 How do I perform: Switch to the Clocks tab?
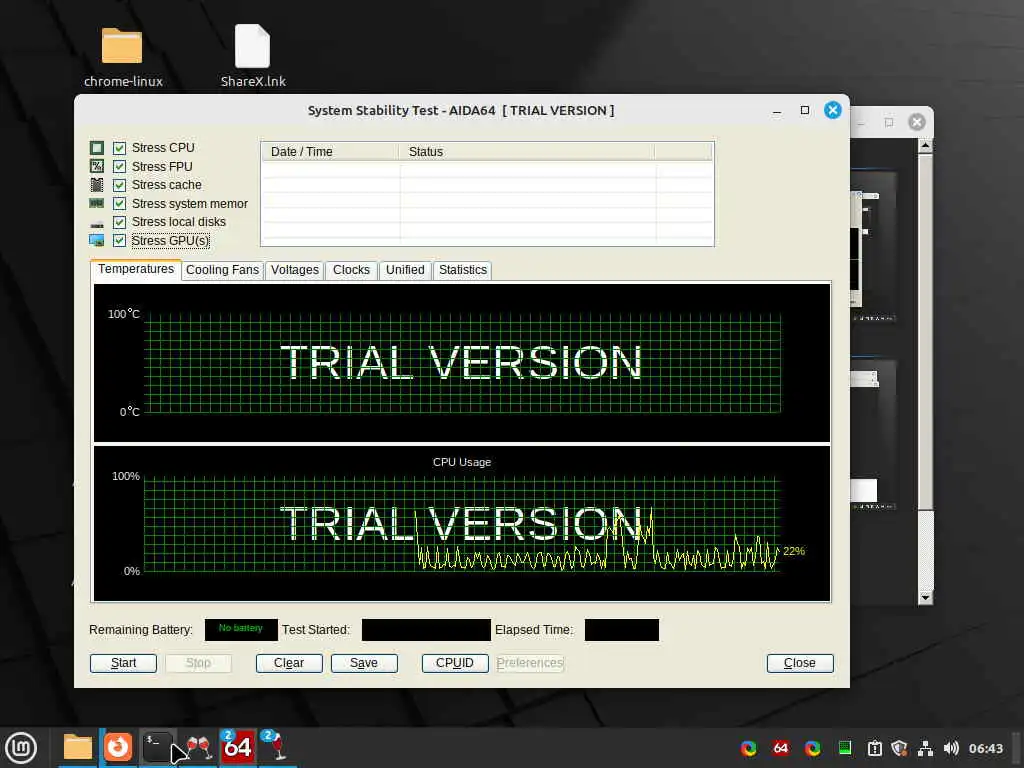click(351, 270)
